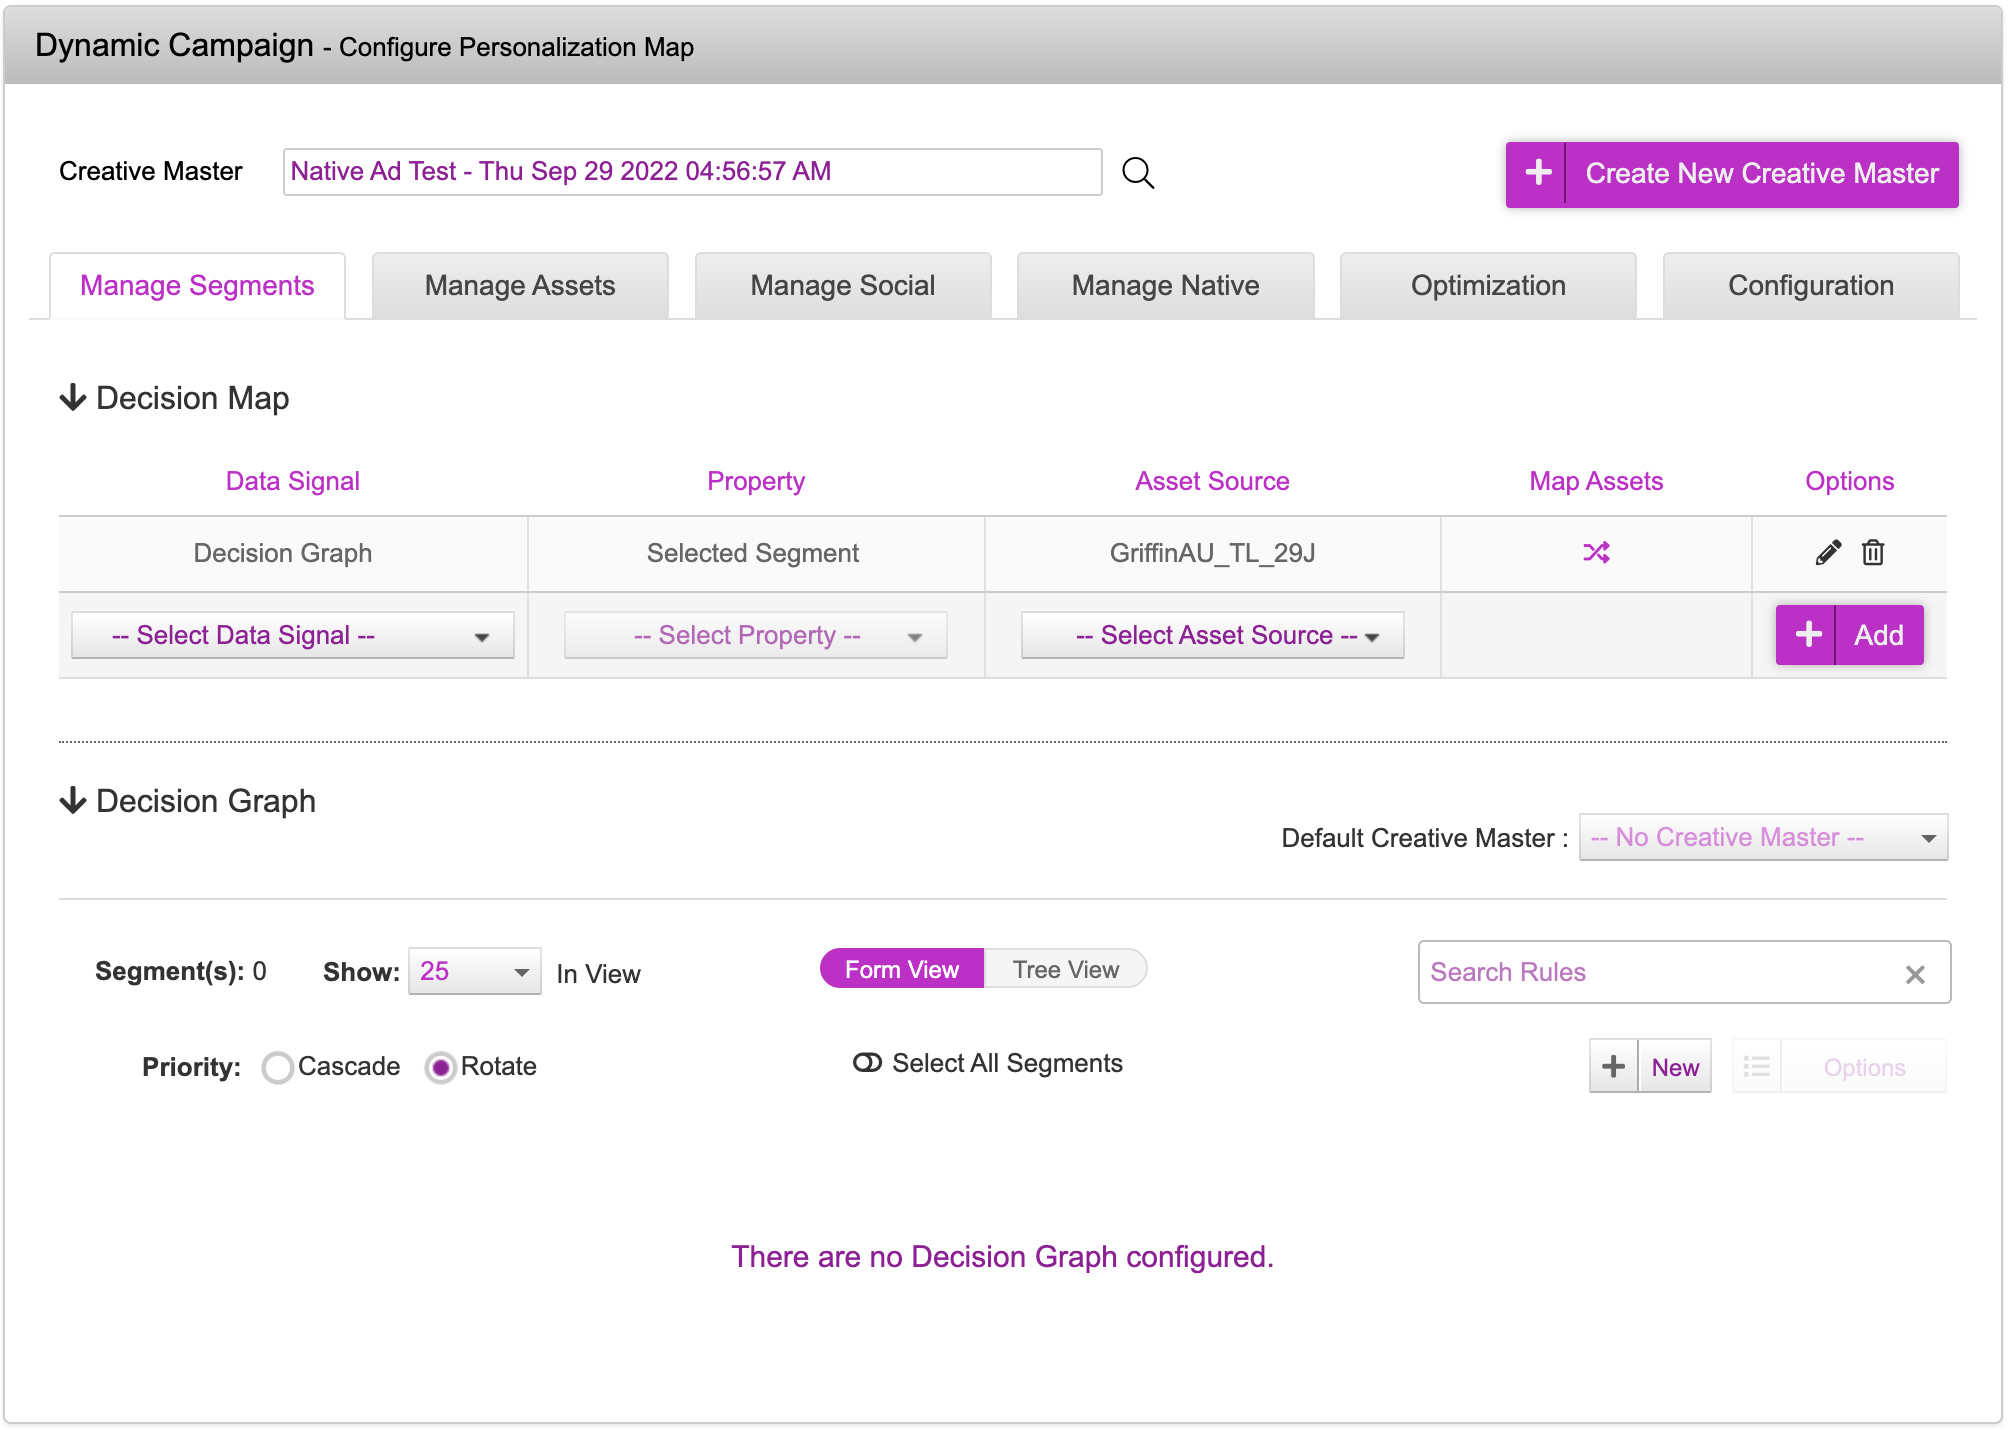Click plus icon on Create New Creative Master
This screenshot has height=1430, width=2008.
click(1537, 173)
